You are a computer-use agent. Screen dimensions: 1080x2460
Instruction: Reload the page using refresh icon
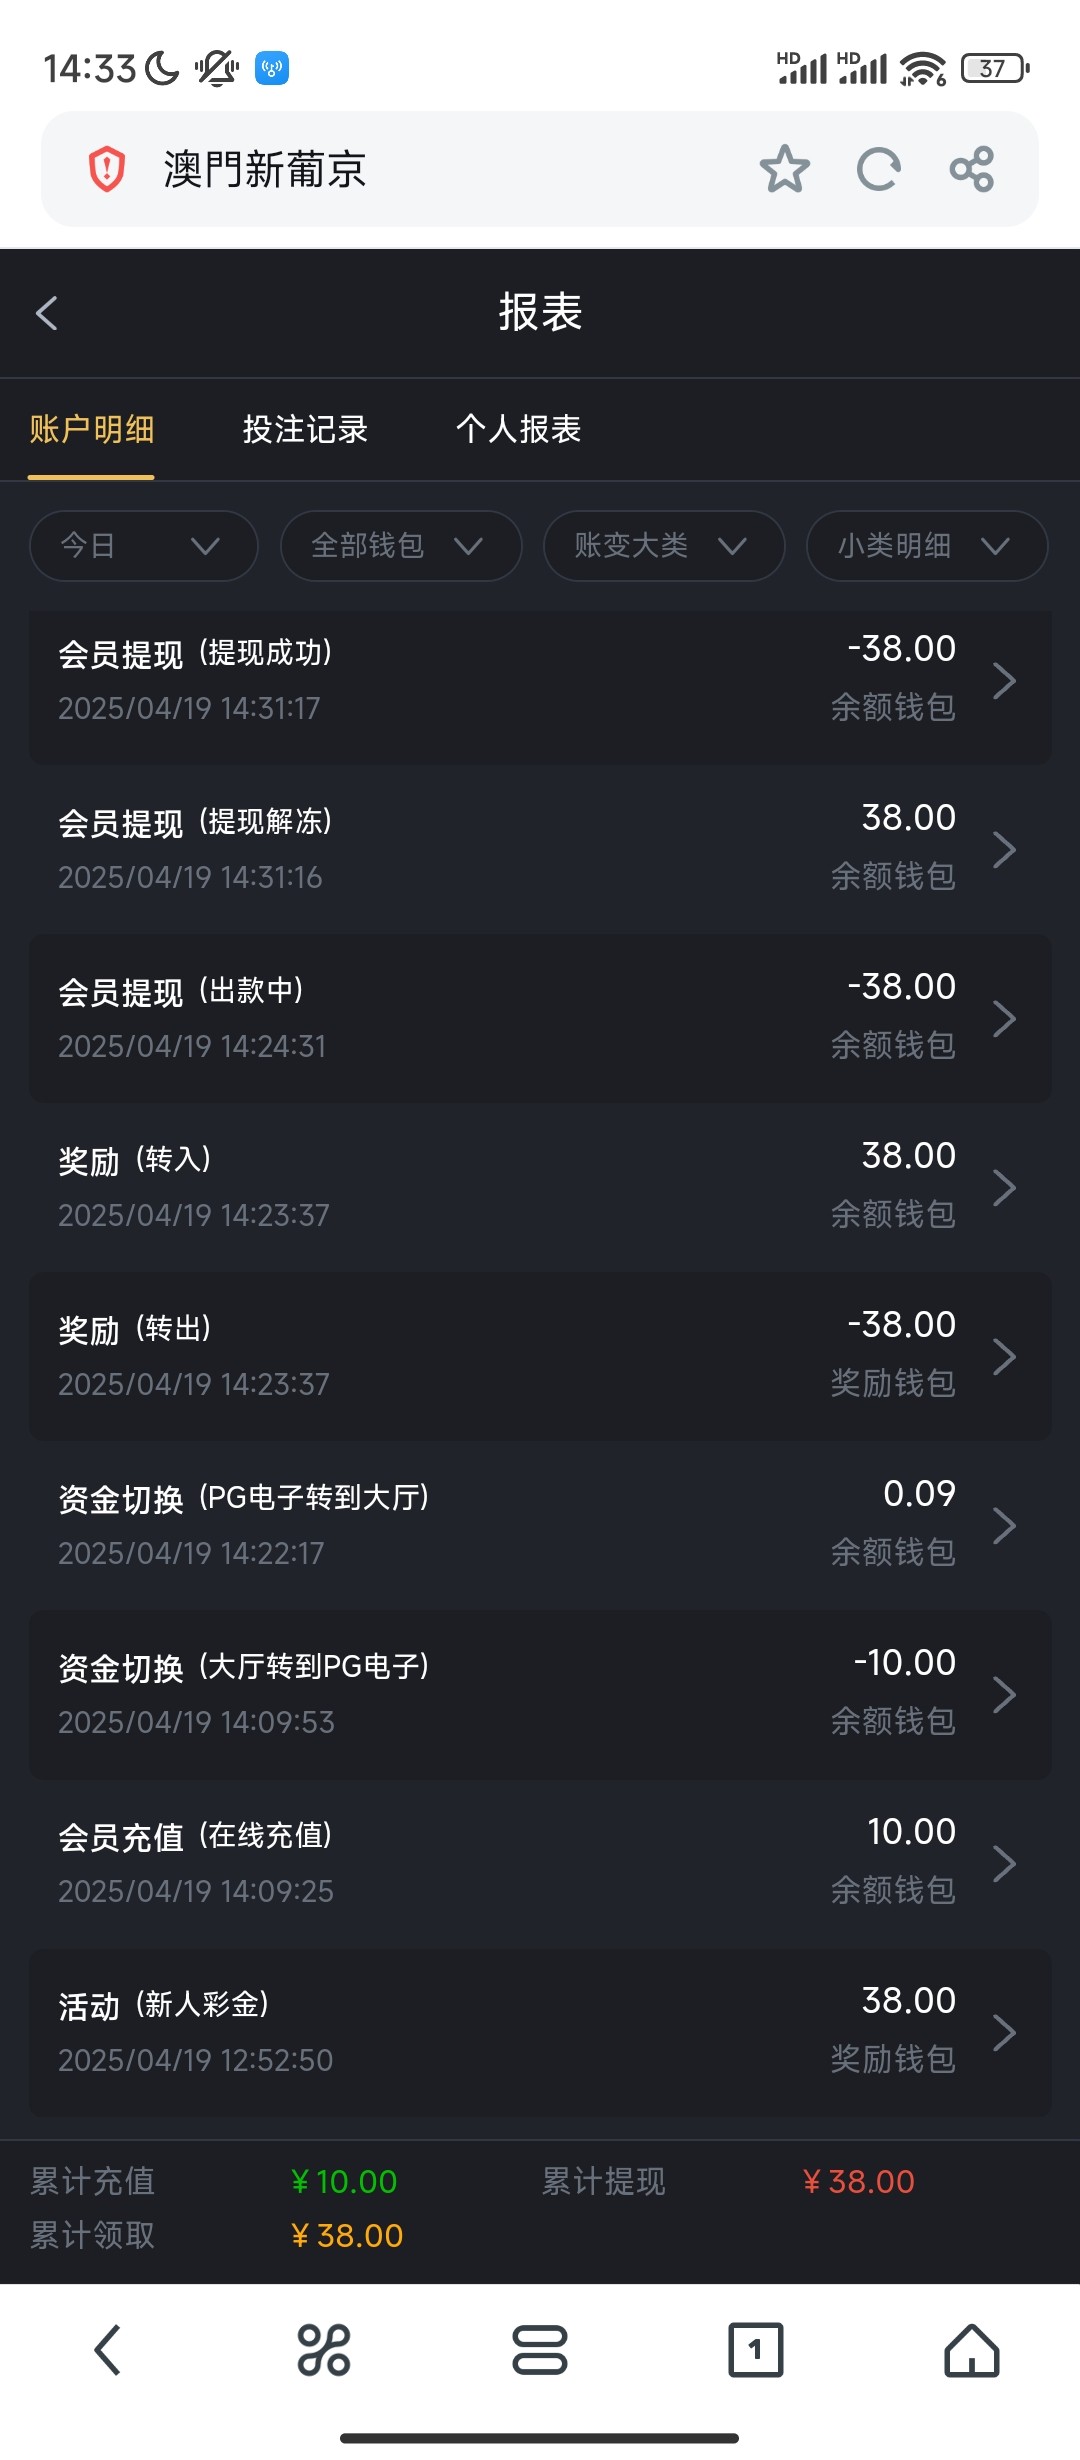click(879, 169)
